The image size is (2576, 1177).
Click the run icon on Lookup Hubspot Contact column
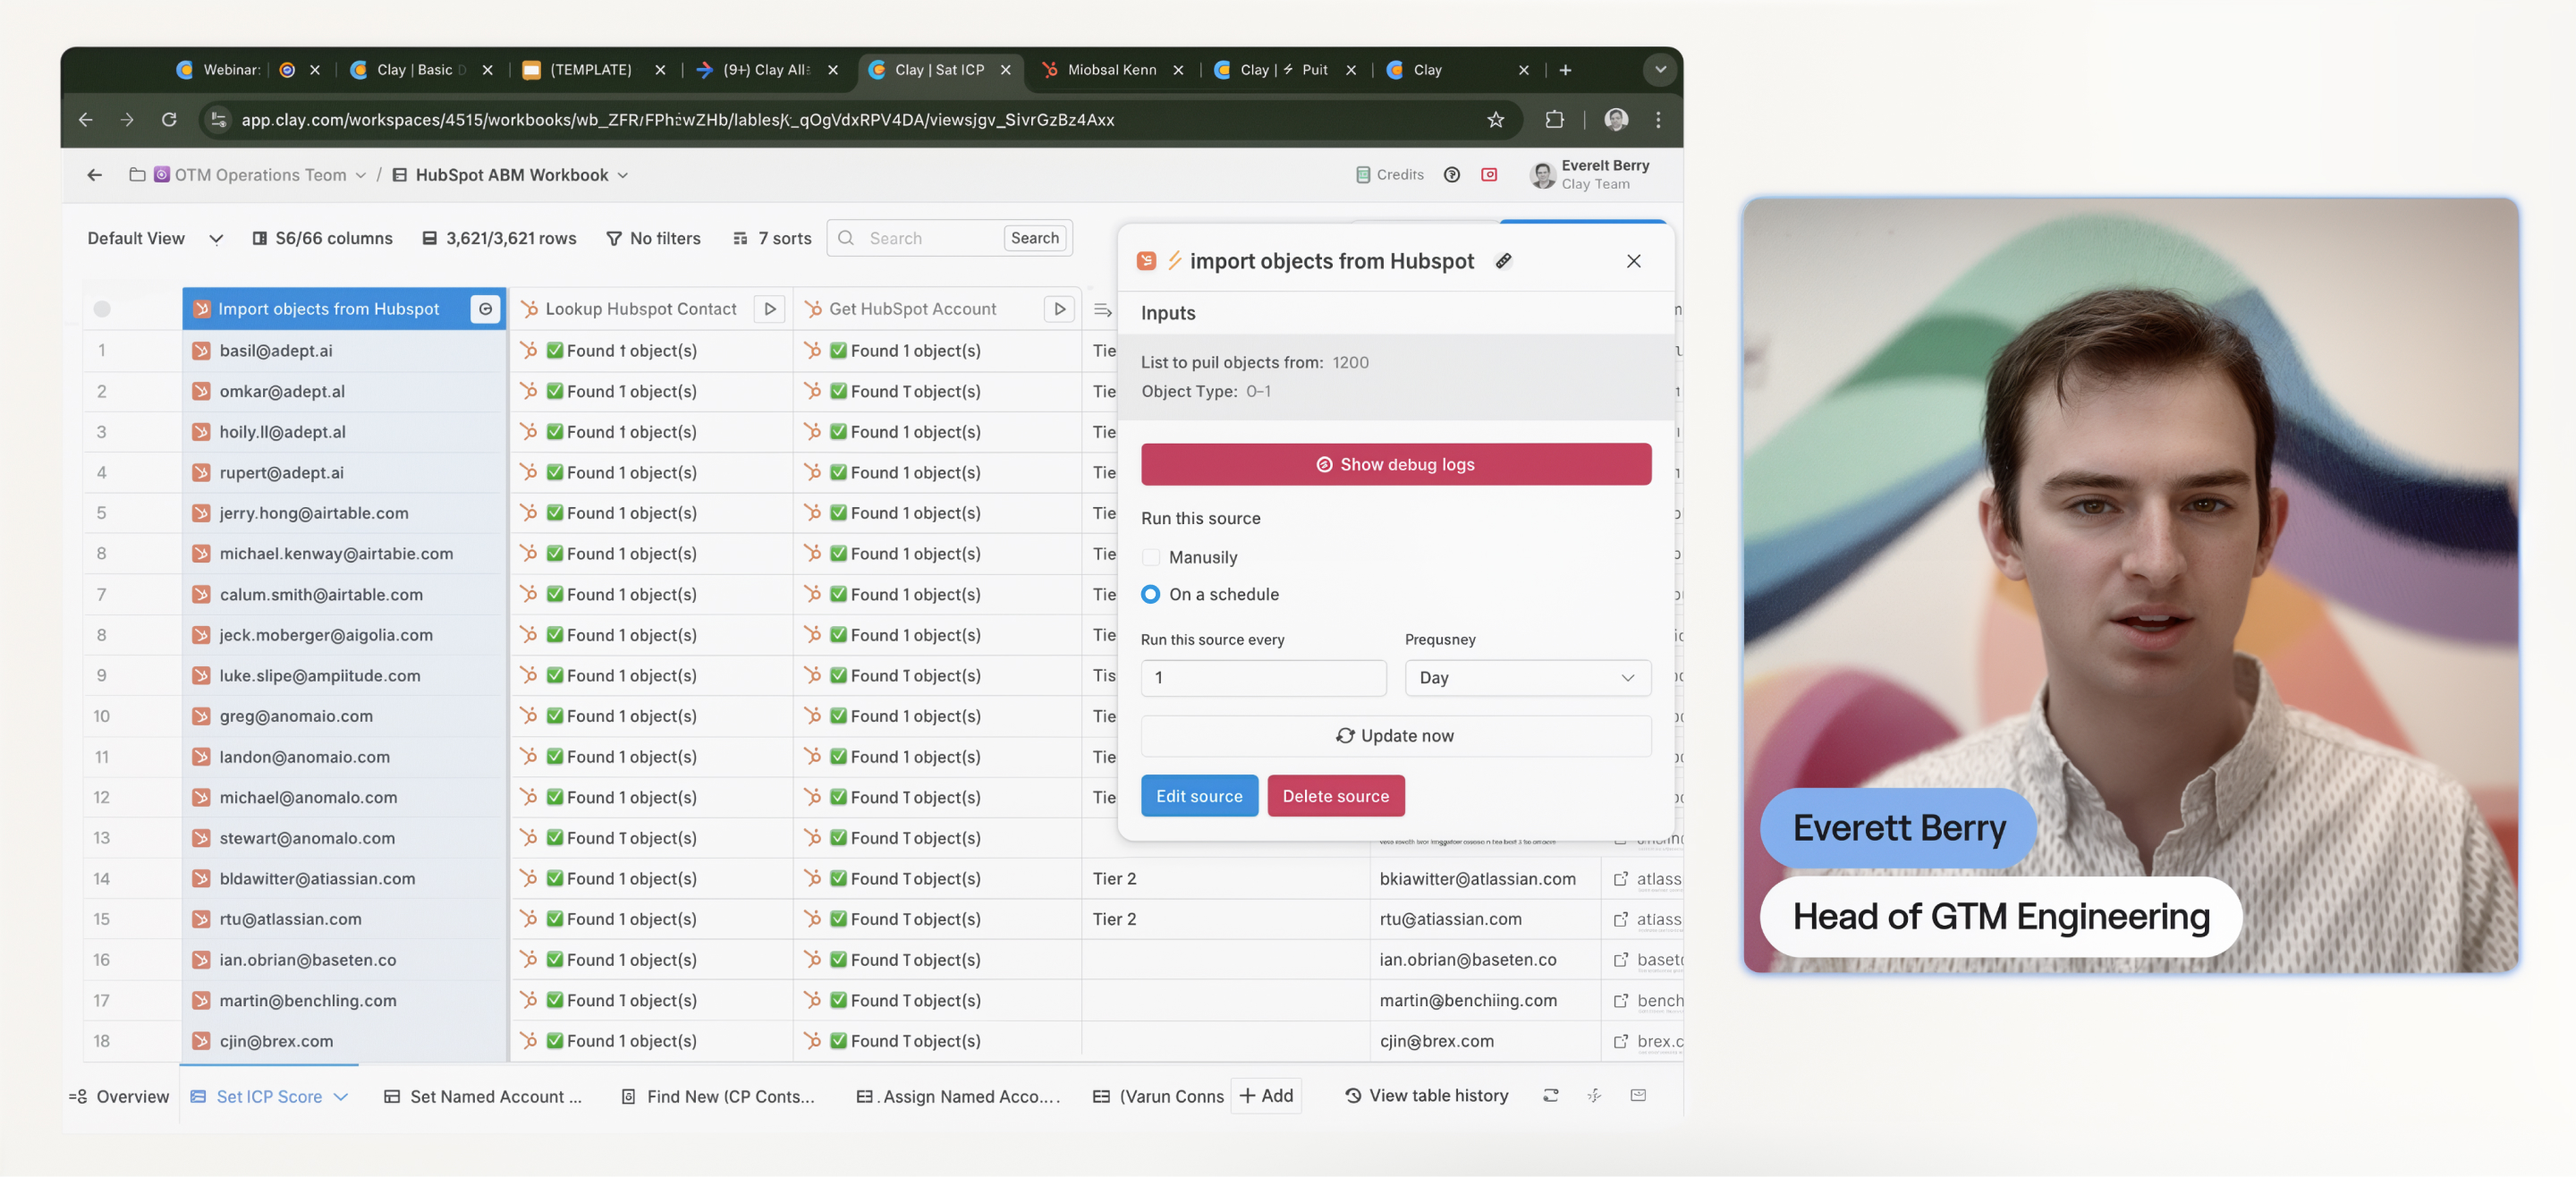click(x=769, y=309)
